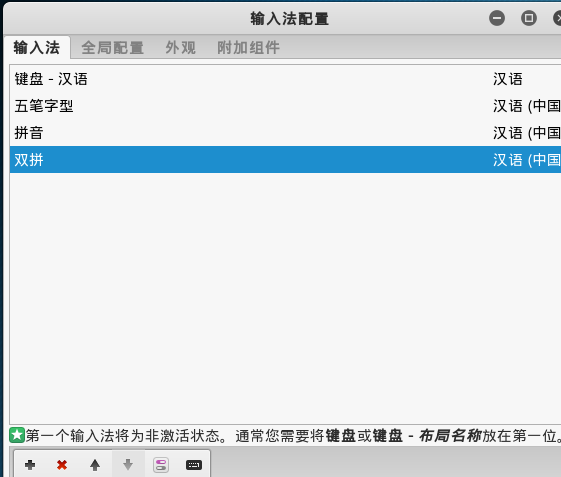Viewport: 561px width, 477px height.
Task: Move selected input method down
Action: coord(128,465)
